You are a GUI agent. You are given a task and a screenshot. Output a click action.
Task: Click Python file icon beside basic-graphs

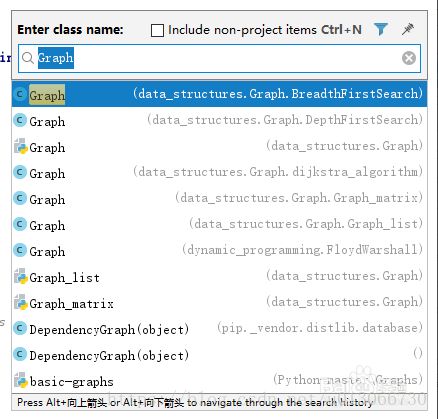pos(20,380)
